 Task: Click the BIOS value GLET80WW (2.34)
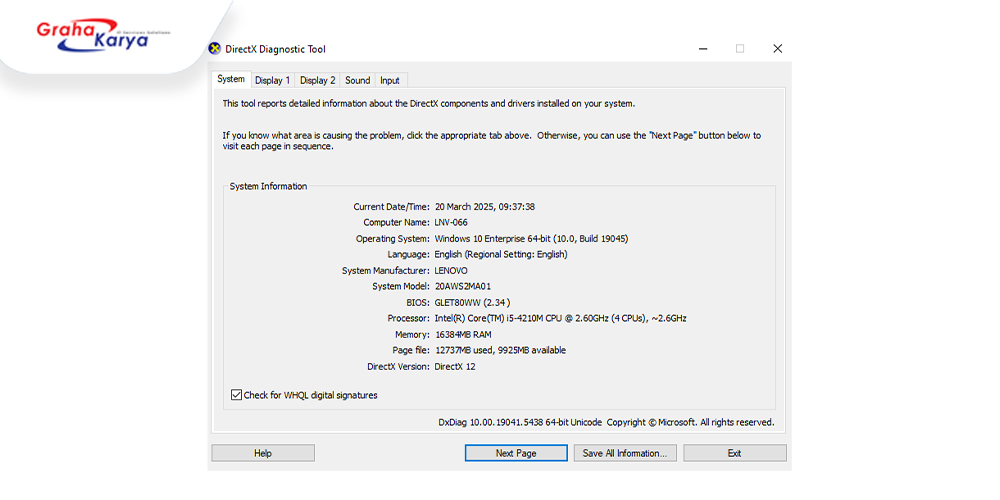(x=472, y=302)
